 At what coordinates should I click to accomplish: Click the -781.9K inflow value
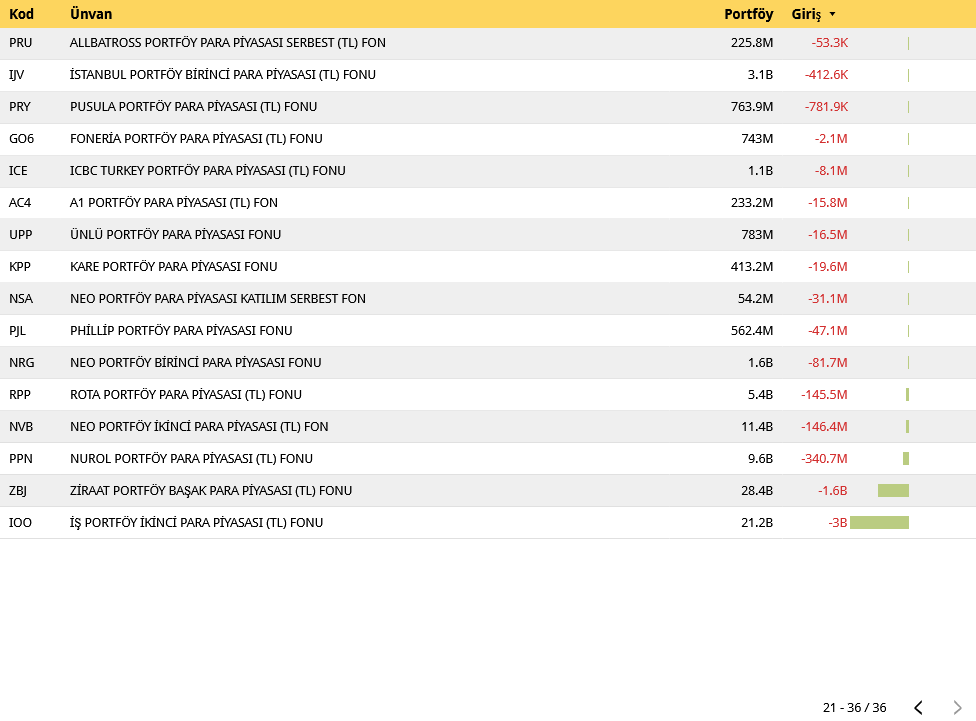(827, 106)
